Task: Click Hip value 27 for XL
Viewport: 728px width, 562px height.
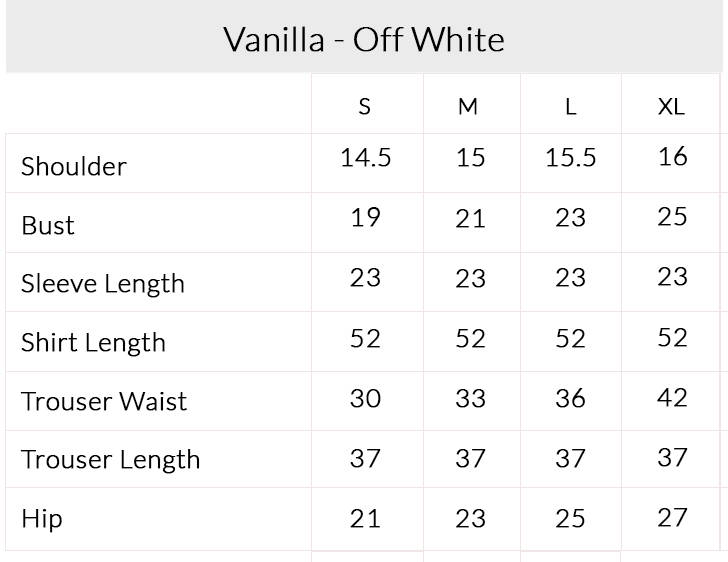Action: point(672,517)
